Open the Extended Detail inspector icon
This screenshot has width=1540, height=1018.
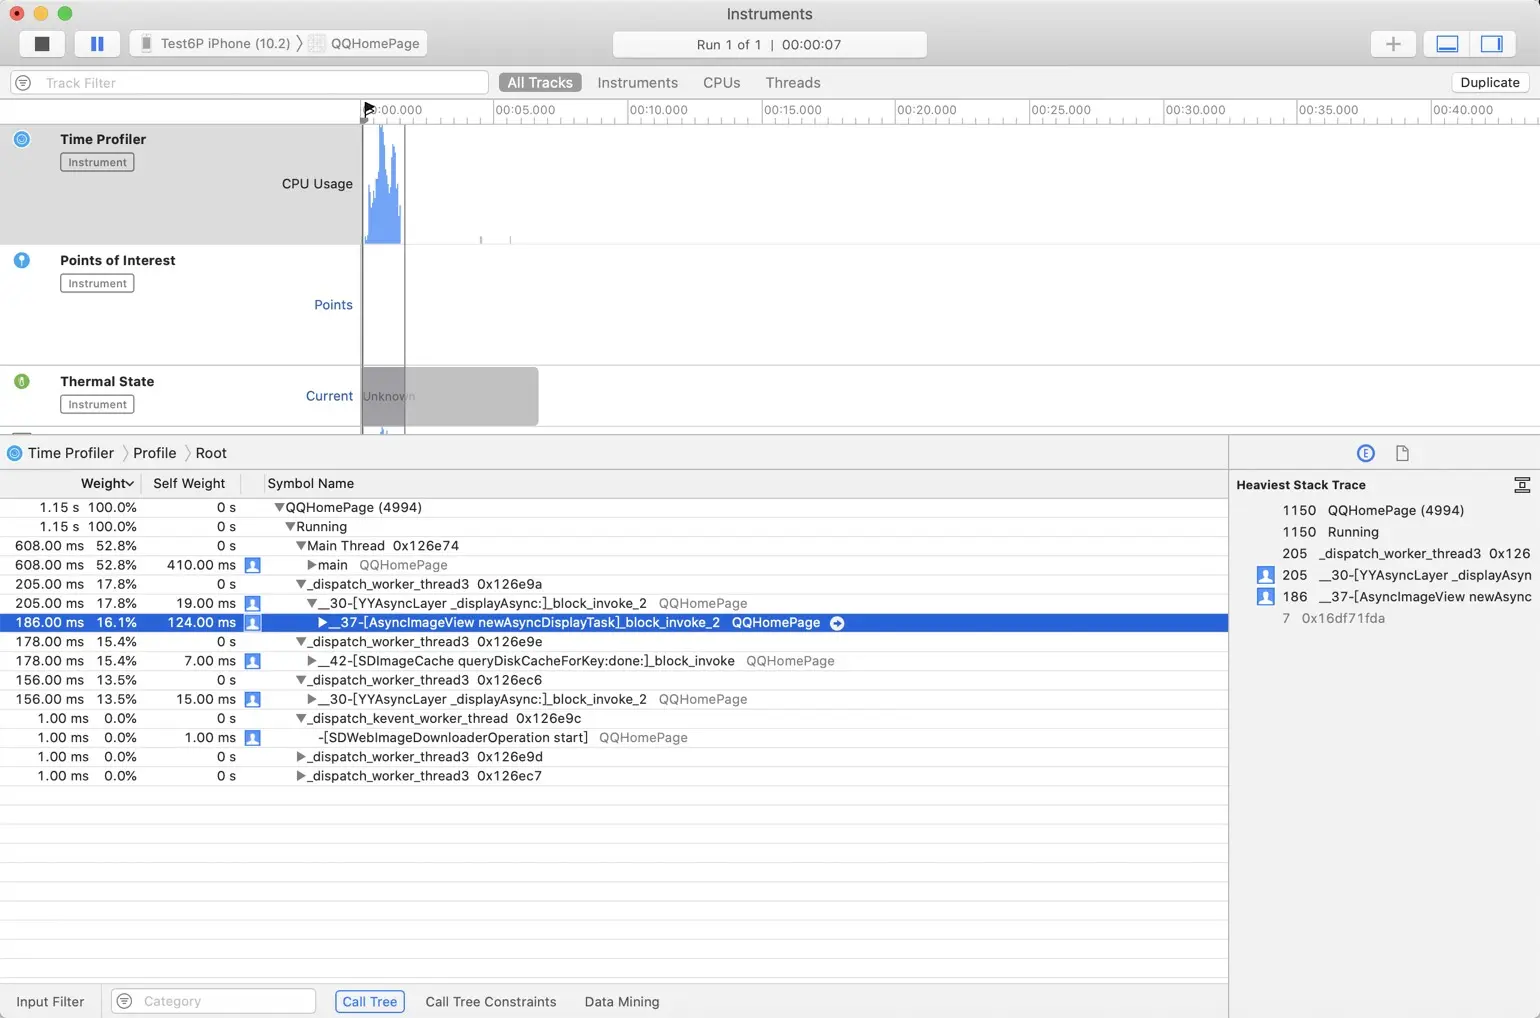pos(1365,453)
